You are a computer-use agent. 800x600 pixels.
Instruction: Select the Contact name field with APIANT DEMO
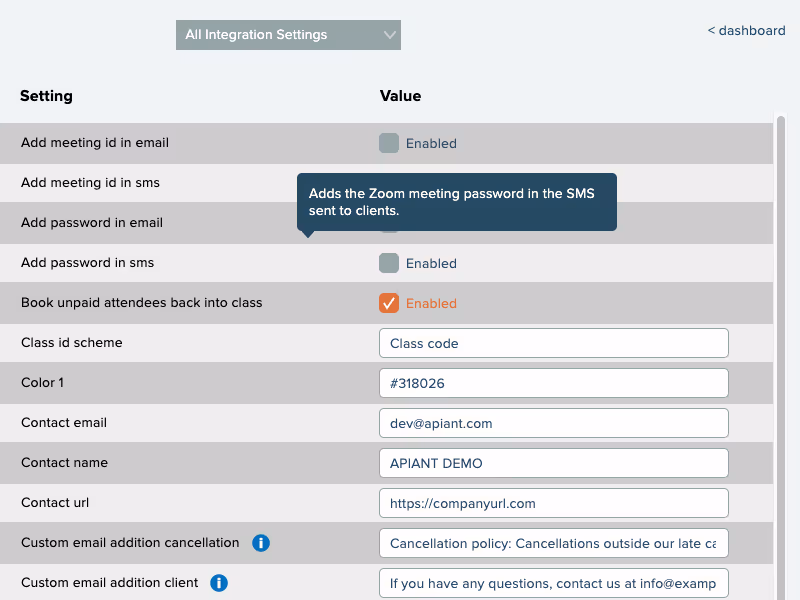(554, 463)
